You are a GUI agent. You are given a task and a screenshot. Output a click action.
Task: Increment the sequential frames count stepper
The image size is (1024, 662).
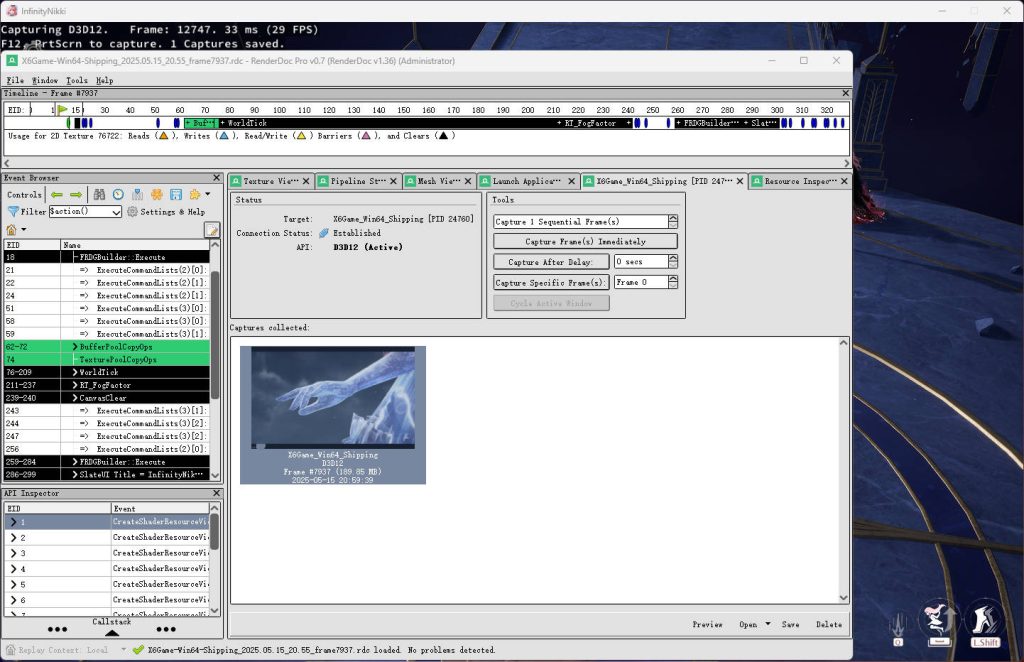tap(673, 218)
